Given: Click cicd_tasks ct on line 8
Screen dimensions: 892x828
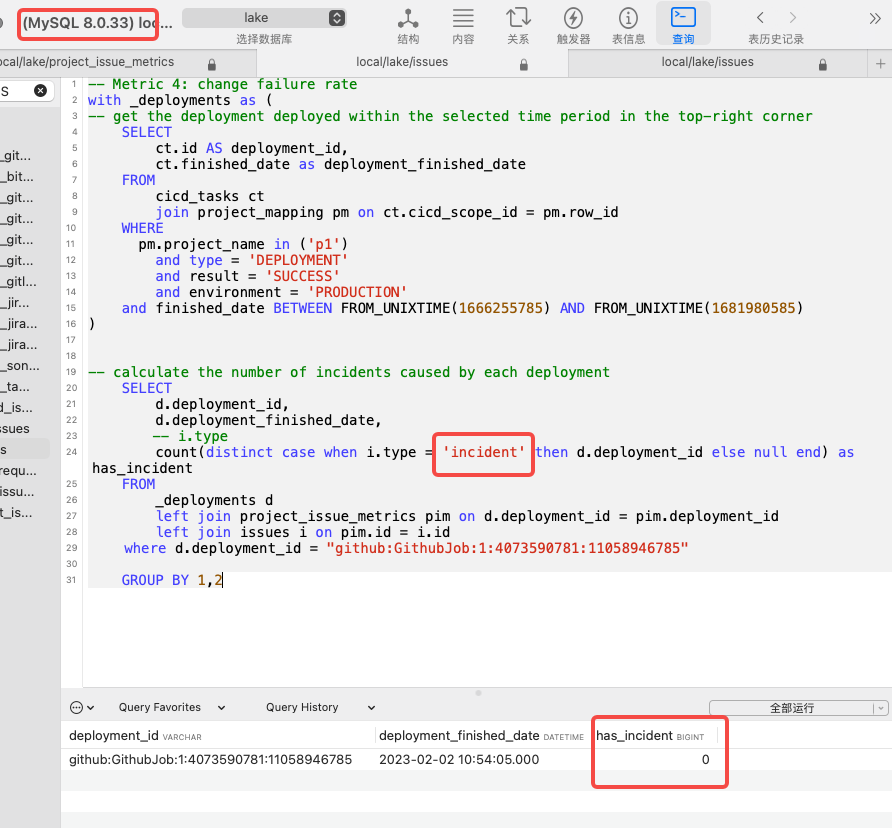Looking at the screenshot, I should click(210, 196).
